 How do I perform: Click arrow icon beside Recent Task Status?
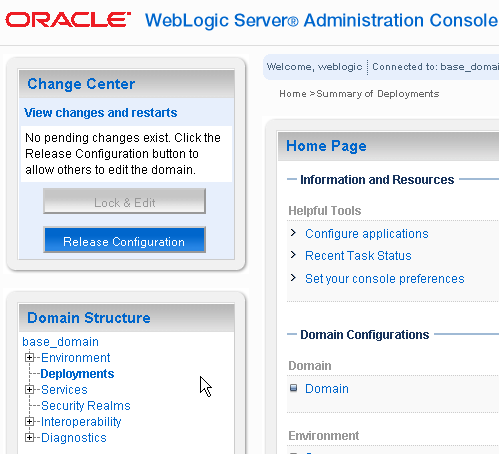[293, 255]
